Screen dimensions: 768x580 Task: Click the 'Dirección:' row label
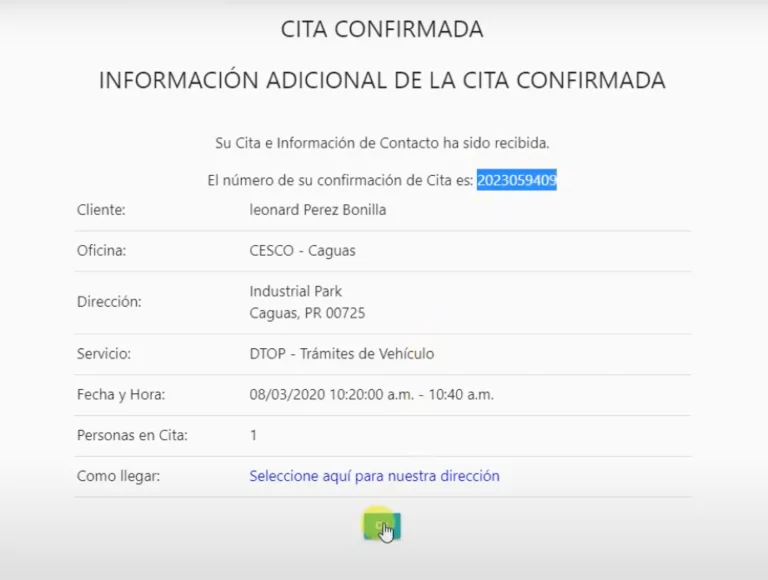point(109,302)
